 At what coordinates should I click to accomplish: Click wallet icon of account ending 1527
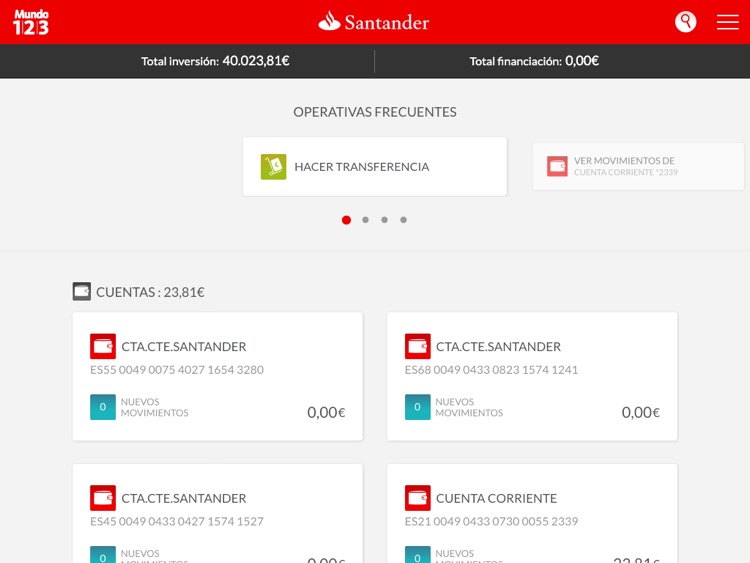click(x=103, y=498)
